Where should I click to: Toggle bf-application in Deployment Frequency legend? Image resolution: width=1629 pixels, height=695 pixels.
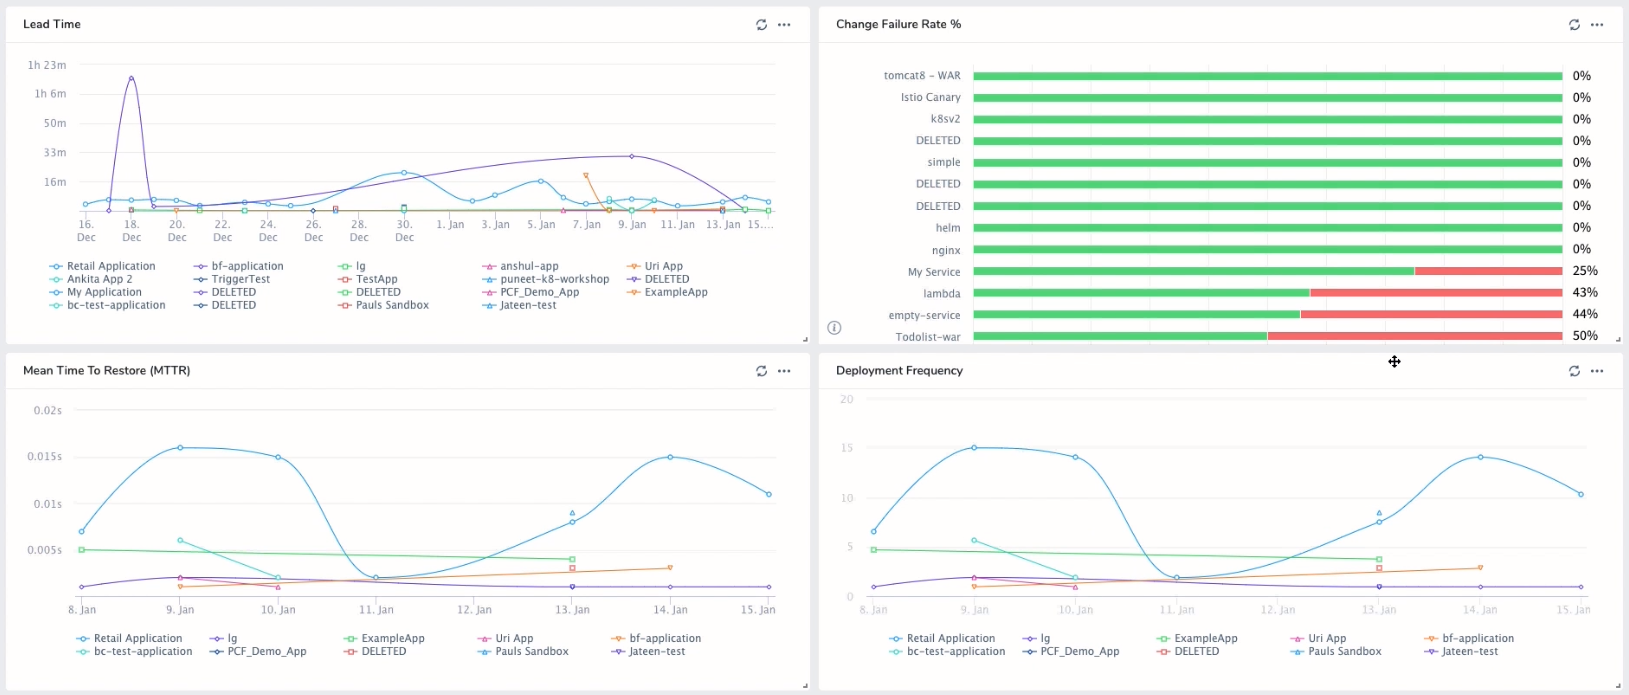[1469, 638]
